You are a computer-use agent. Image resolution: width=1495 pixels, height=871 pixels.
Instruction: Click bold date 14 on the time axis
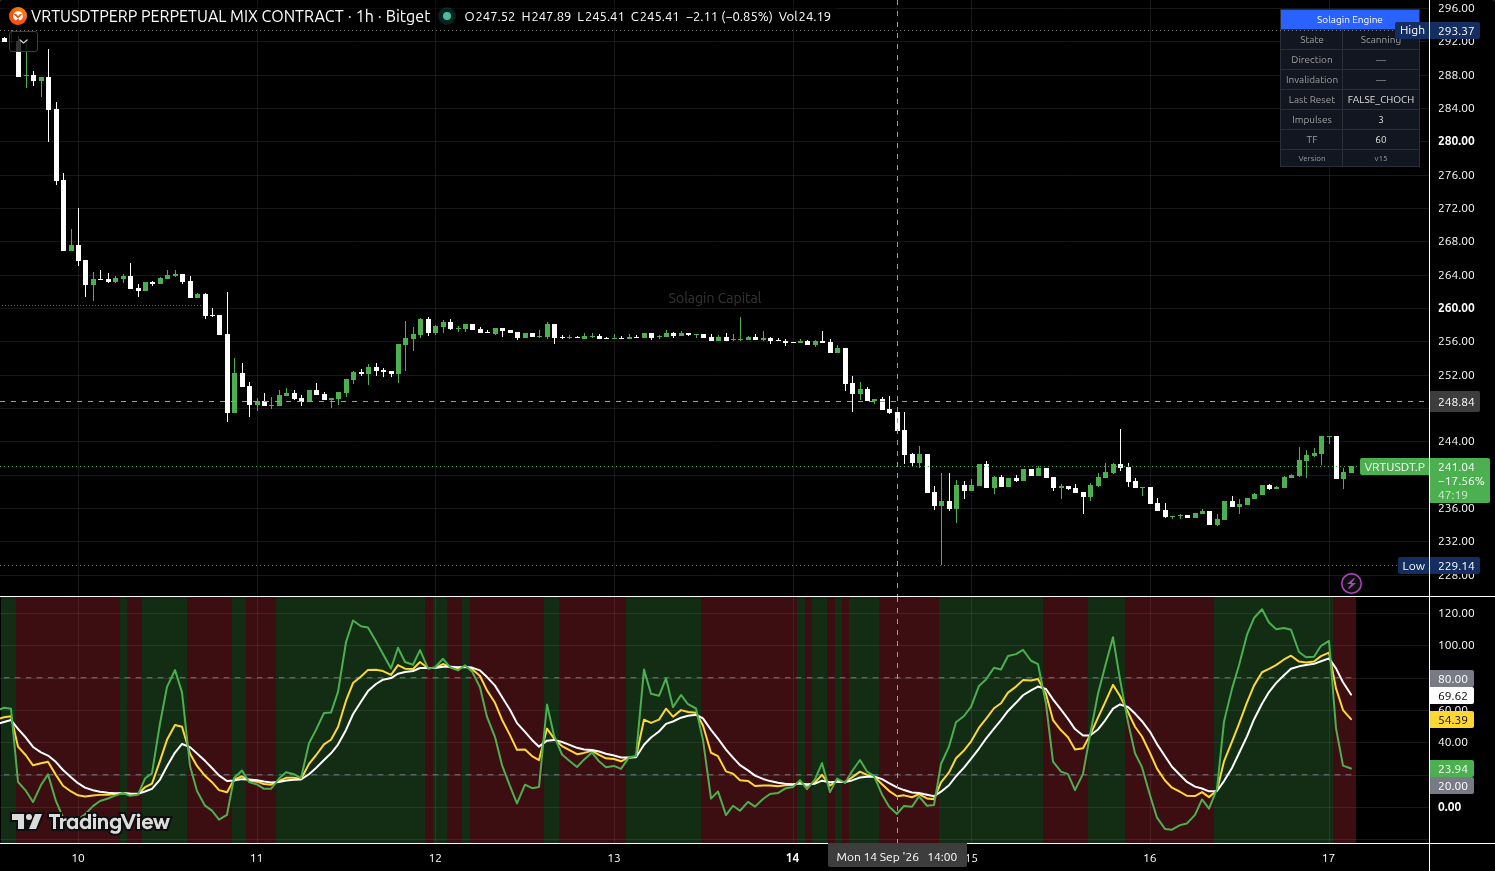(x=793, y=858)
